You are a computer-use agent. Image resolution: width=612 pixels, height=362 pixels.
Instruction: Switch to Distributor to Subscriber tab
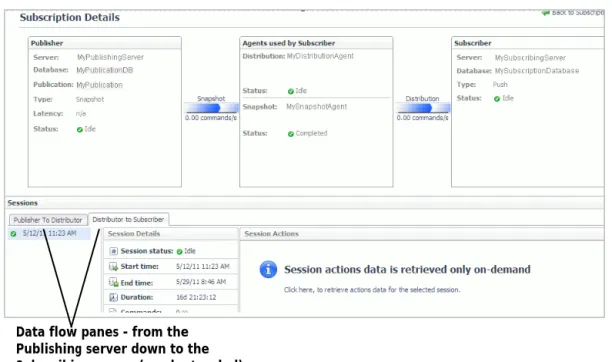tap(128, 219)
